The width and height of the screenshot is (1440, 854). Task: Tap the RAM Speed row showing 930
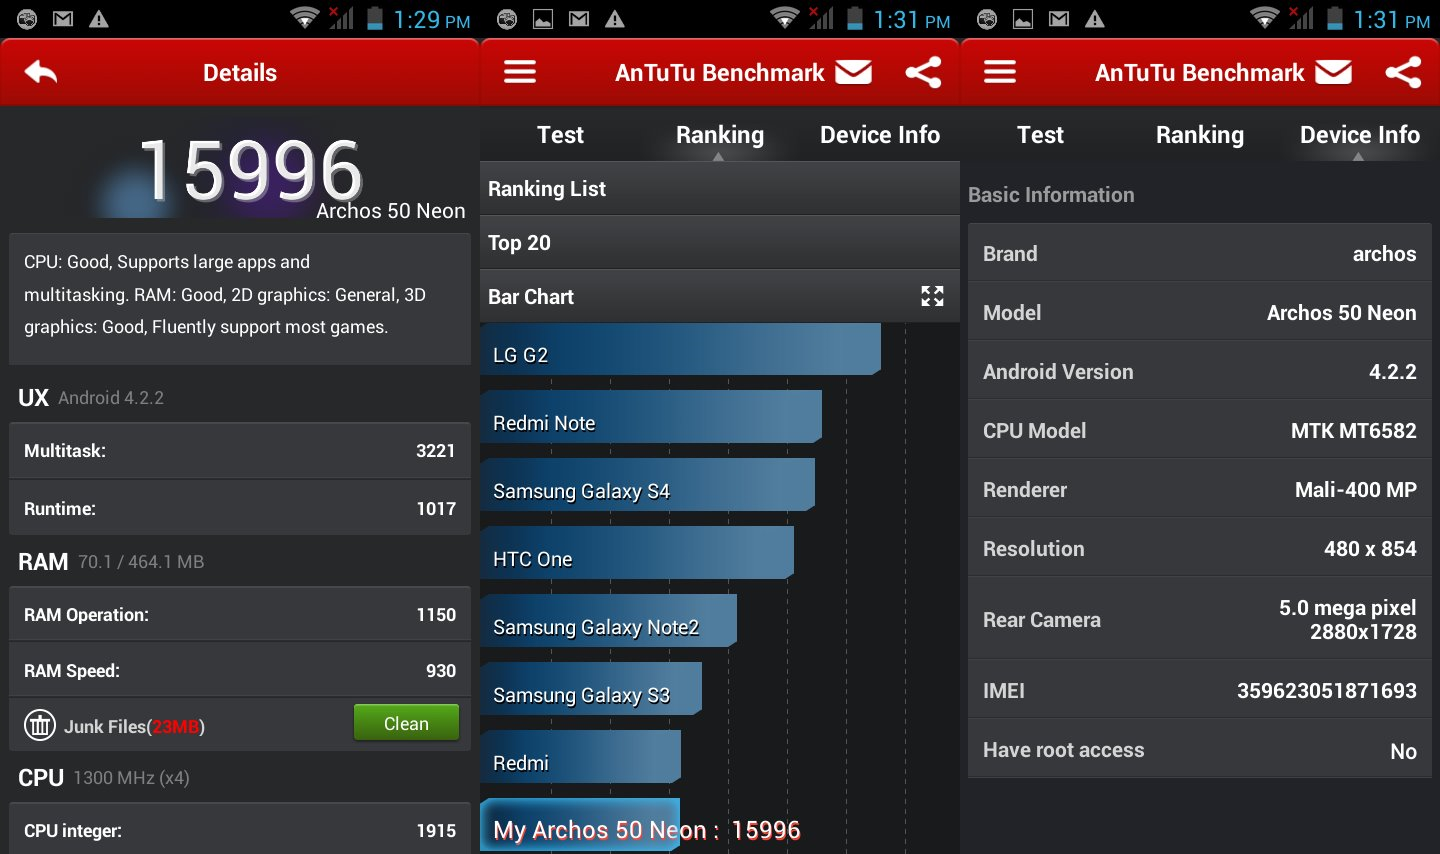click(240, 670)
